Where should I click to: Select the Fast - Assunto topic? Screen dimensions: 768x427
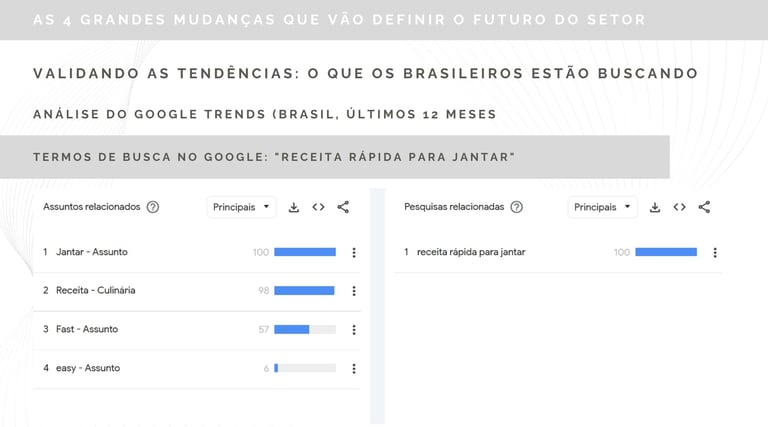tap(88, 329)
